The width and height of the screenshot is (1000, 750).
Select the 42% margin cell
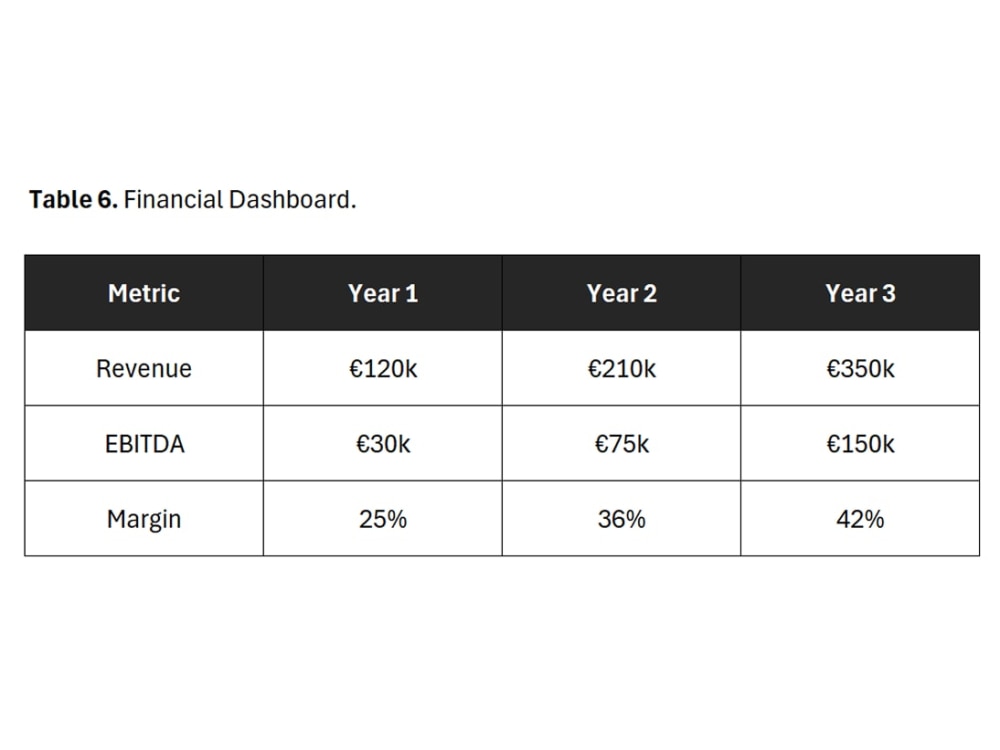860,518
